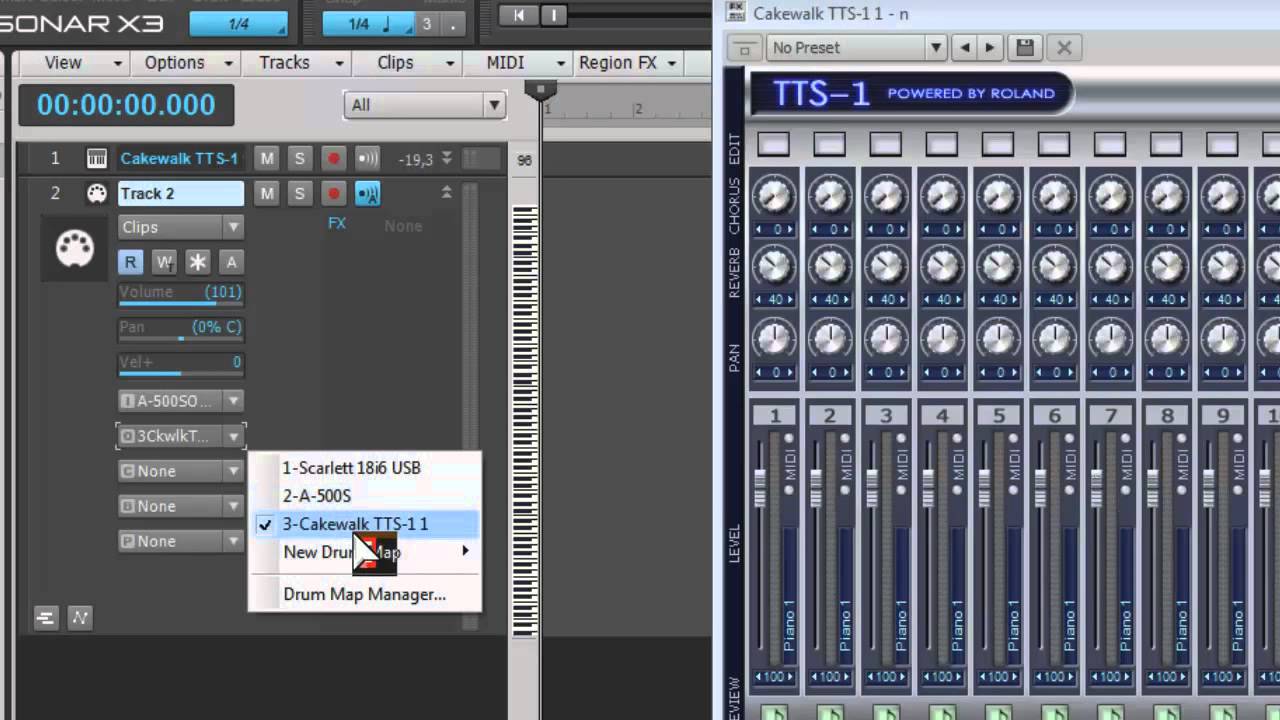Solo Track 2
This screenshot has height=720, width=1280.
299,193
